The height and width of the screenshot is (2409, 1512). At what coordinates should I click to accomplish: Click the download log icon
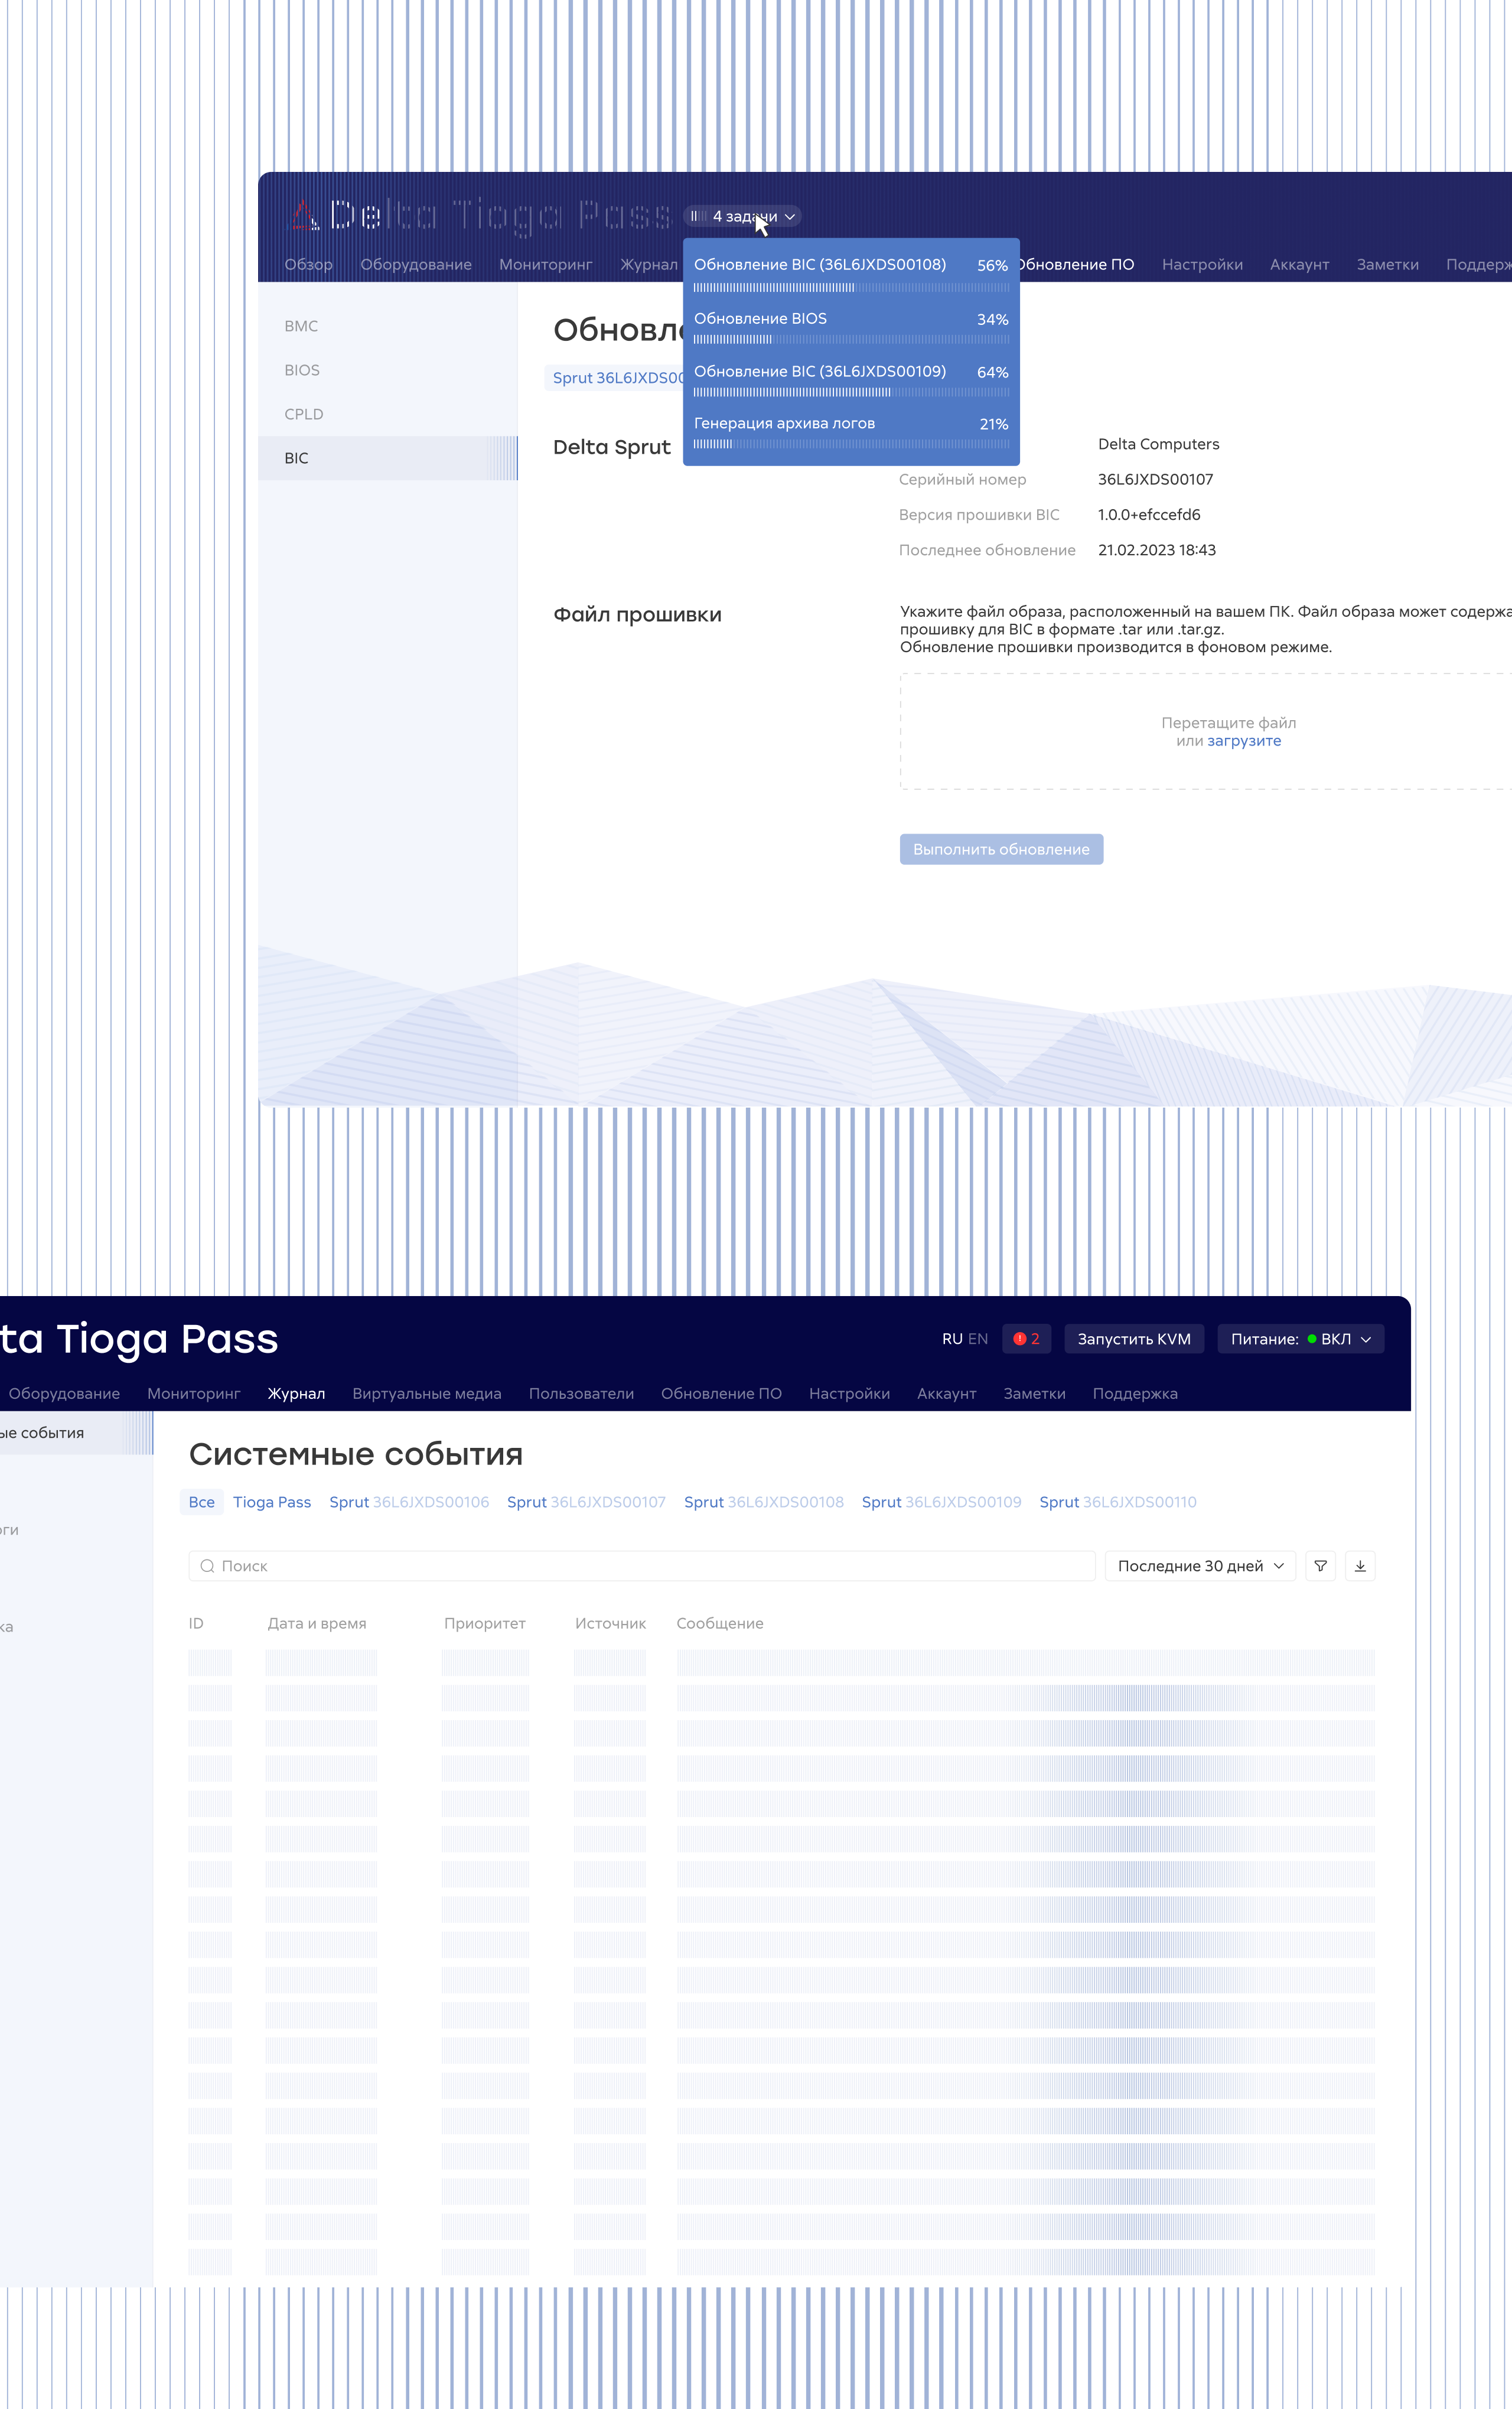click(x=1360, y=1566)
